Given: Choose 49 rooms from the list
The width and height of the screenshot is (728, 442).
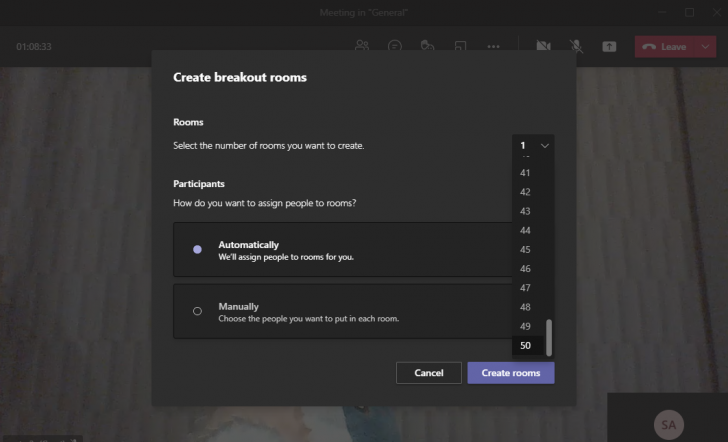Looking at the screenshot, I should click(x=528, y=326).
